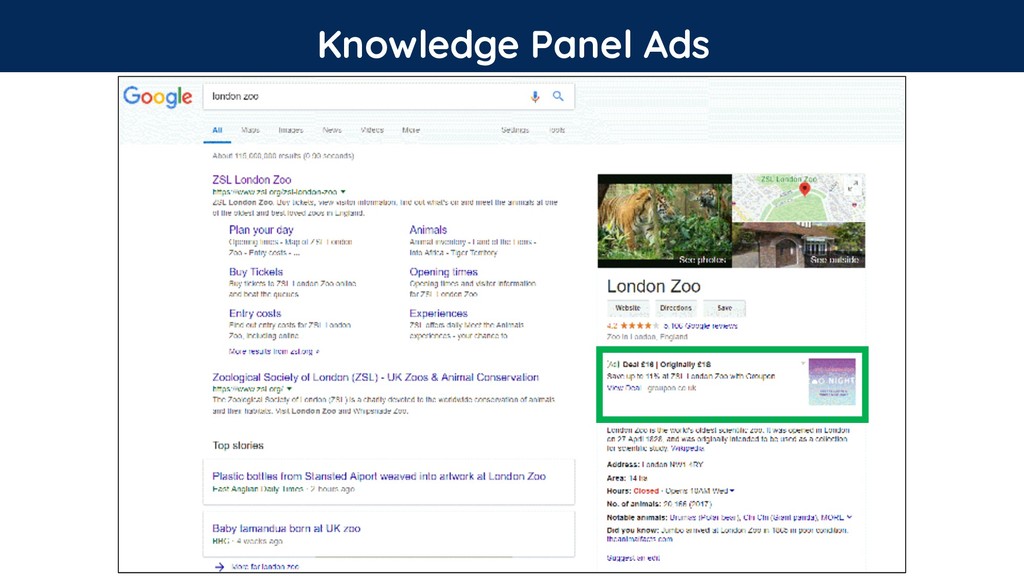Screen dimensions: 1024x576
Task: Open Baby tamandua born at UK zoo story
Action: click(x=286, y=528)
